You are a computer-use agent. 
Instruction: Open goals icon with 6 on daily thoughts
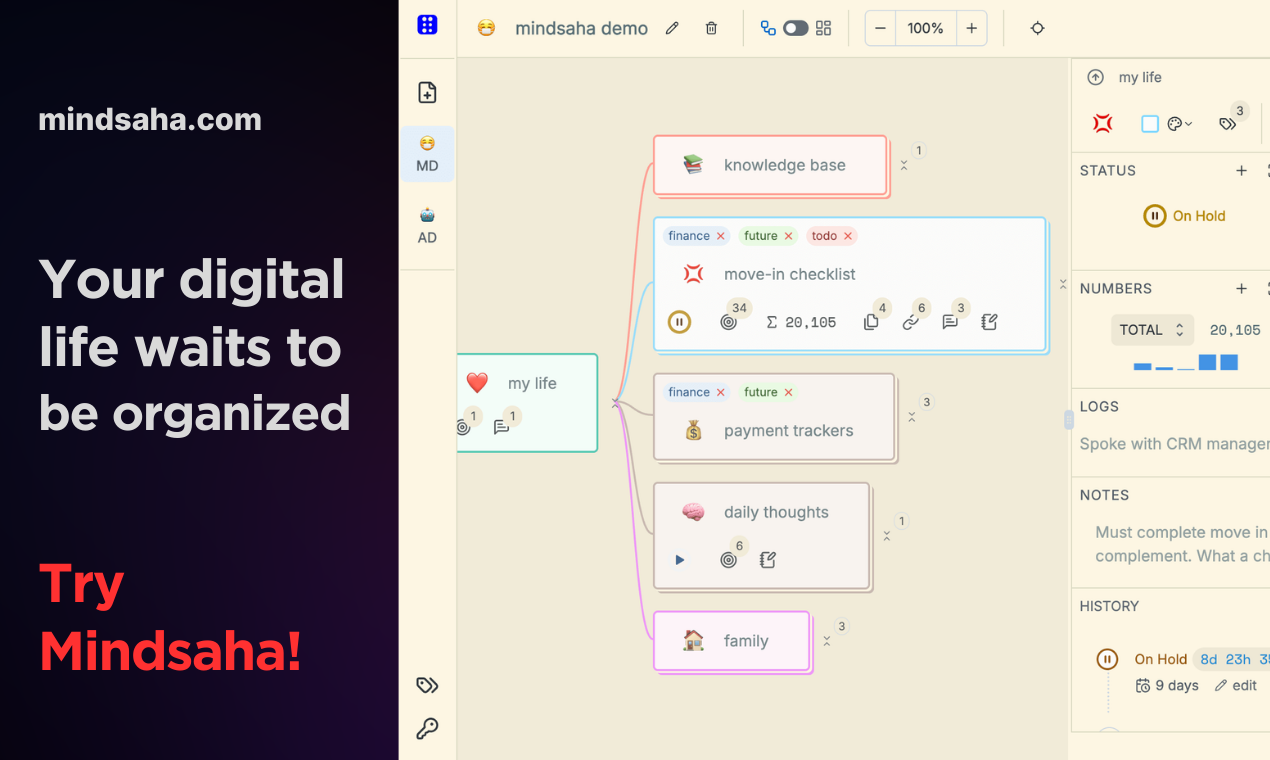pos(728,560)
